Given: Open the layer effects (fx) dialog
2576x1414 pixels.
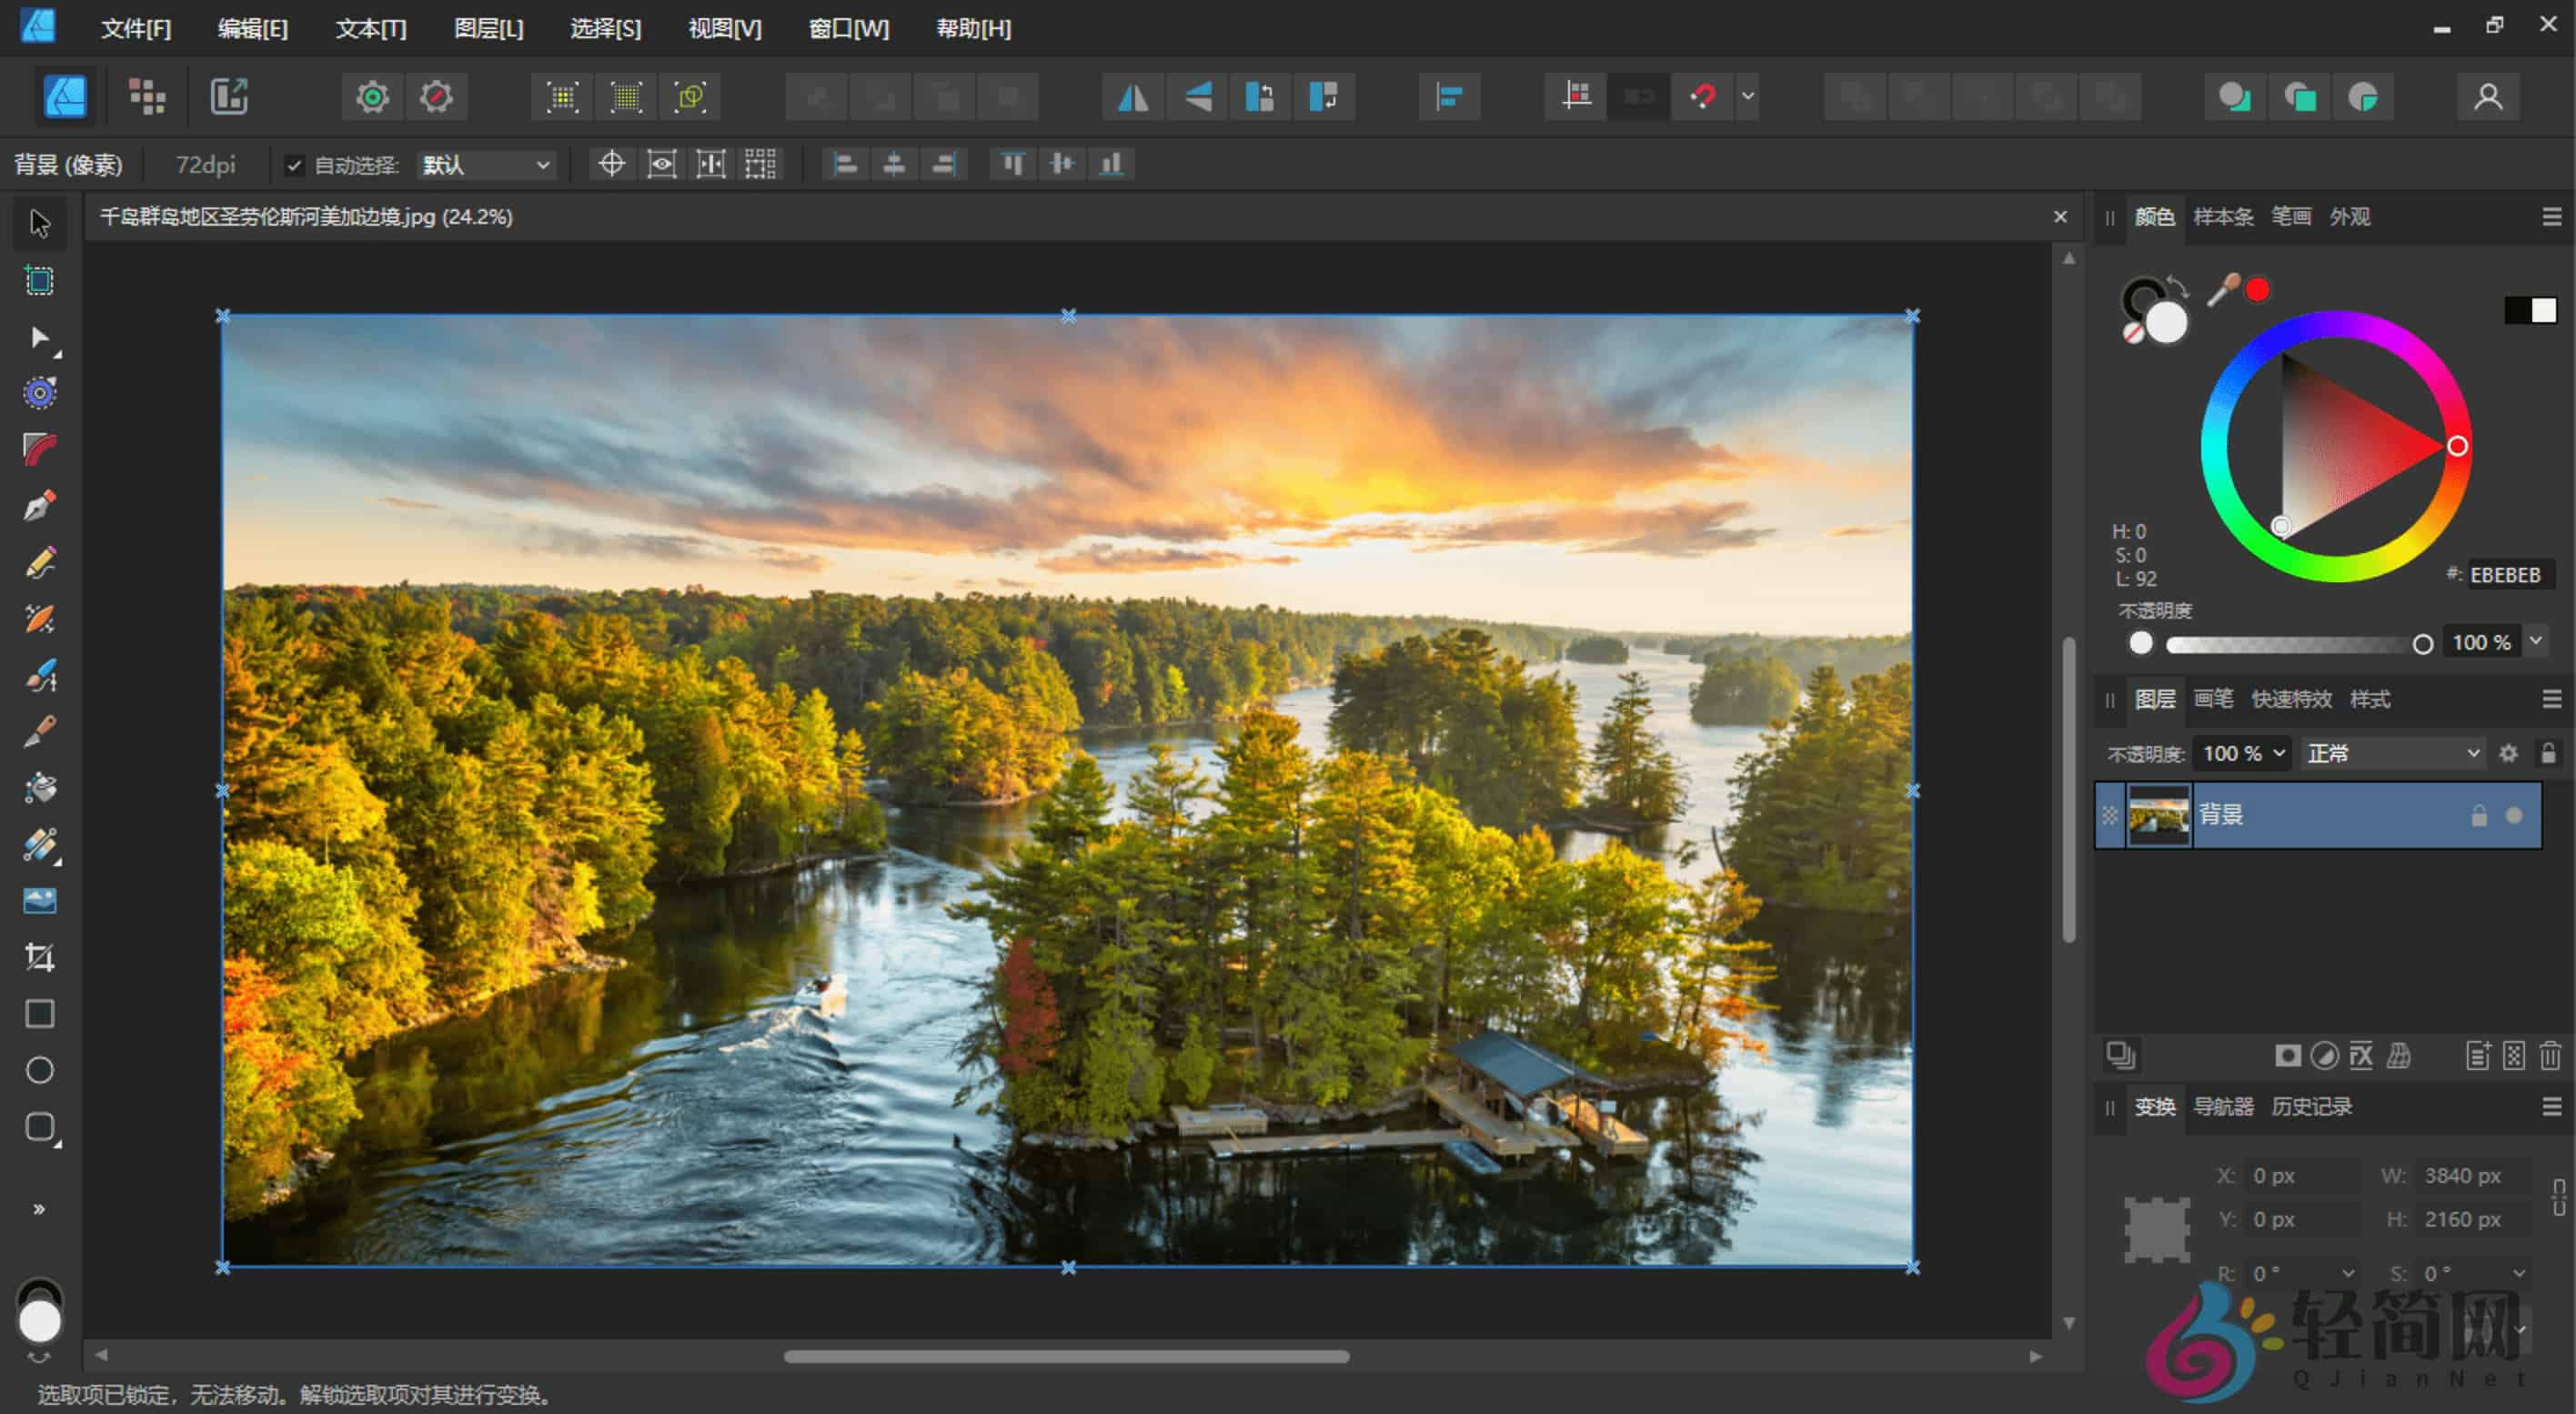Looking at the screenshot, I should click(x=2361, y=1056).
